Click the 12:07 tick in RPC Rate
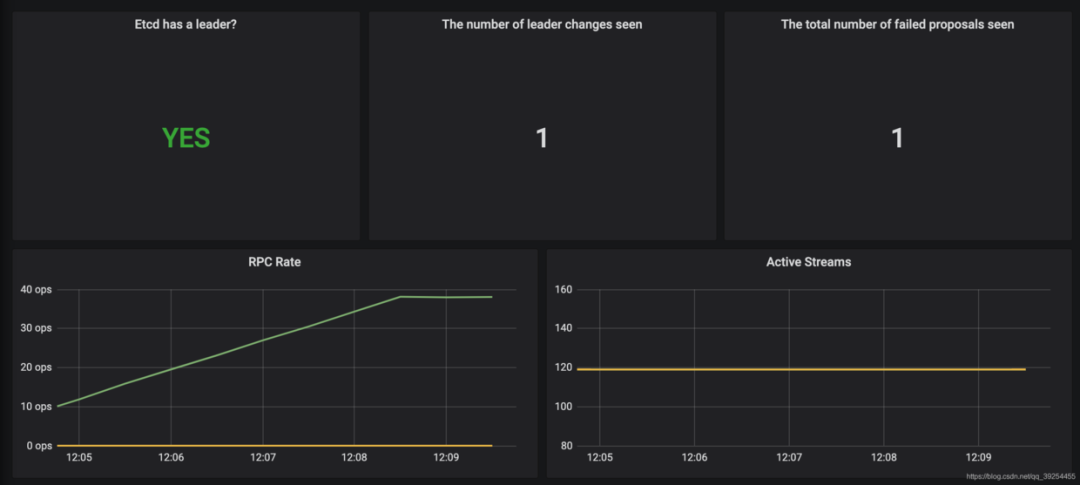 click(262, 457)
